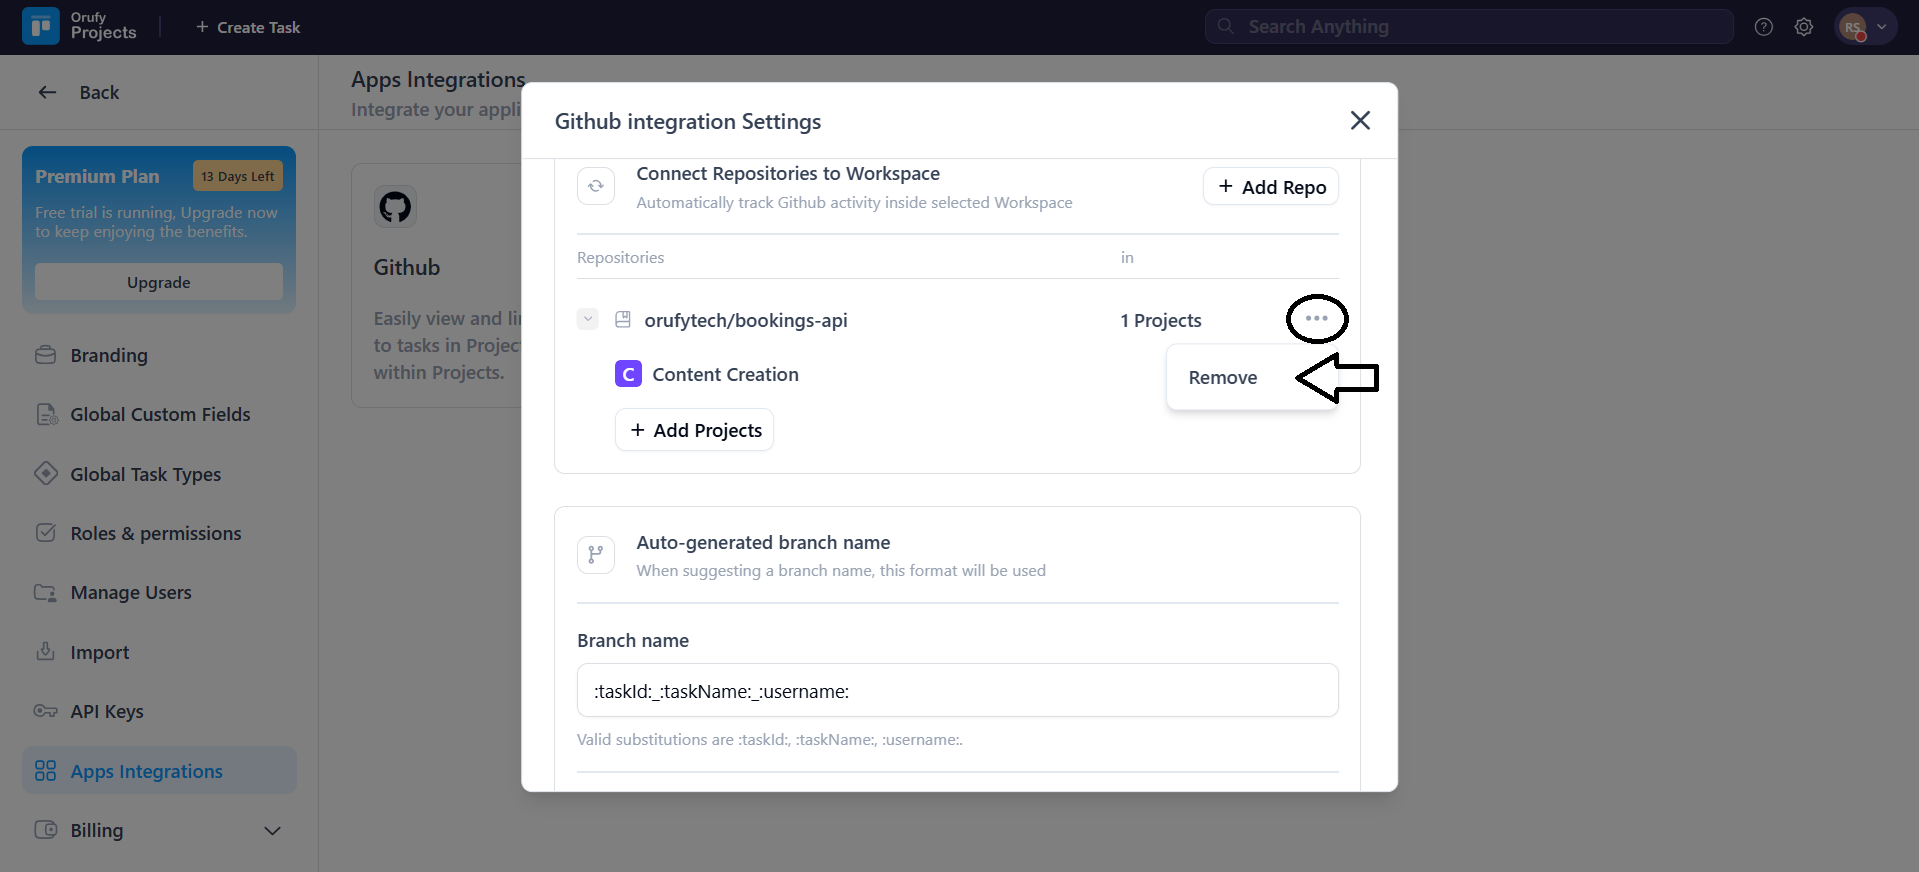Open the settings gear icon in header
The height and width of the screenshot is (872, 1919).
1803,27
